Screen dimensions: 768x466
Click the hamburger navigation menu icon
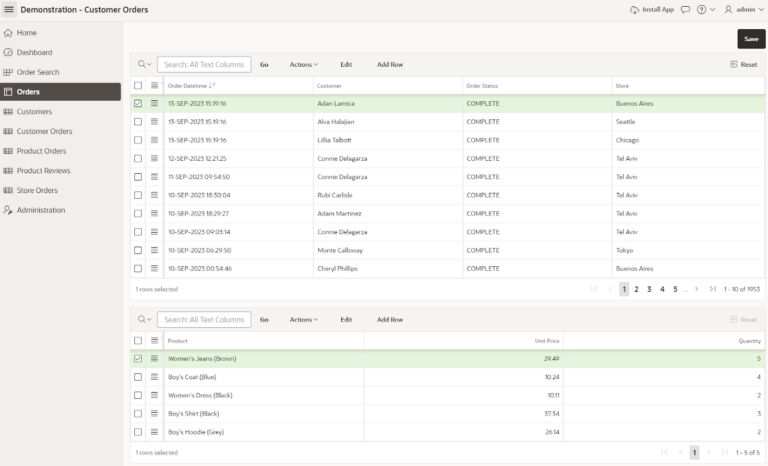[x=9, y=9]
